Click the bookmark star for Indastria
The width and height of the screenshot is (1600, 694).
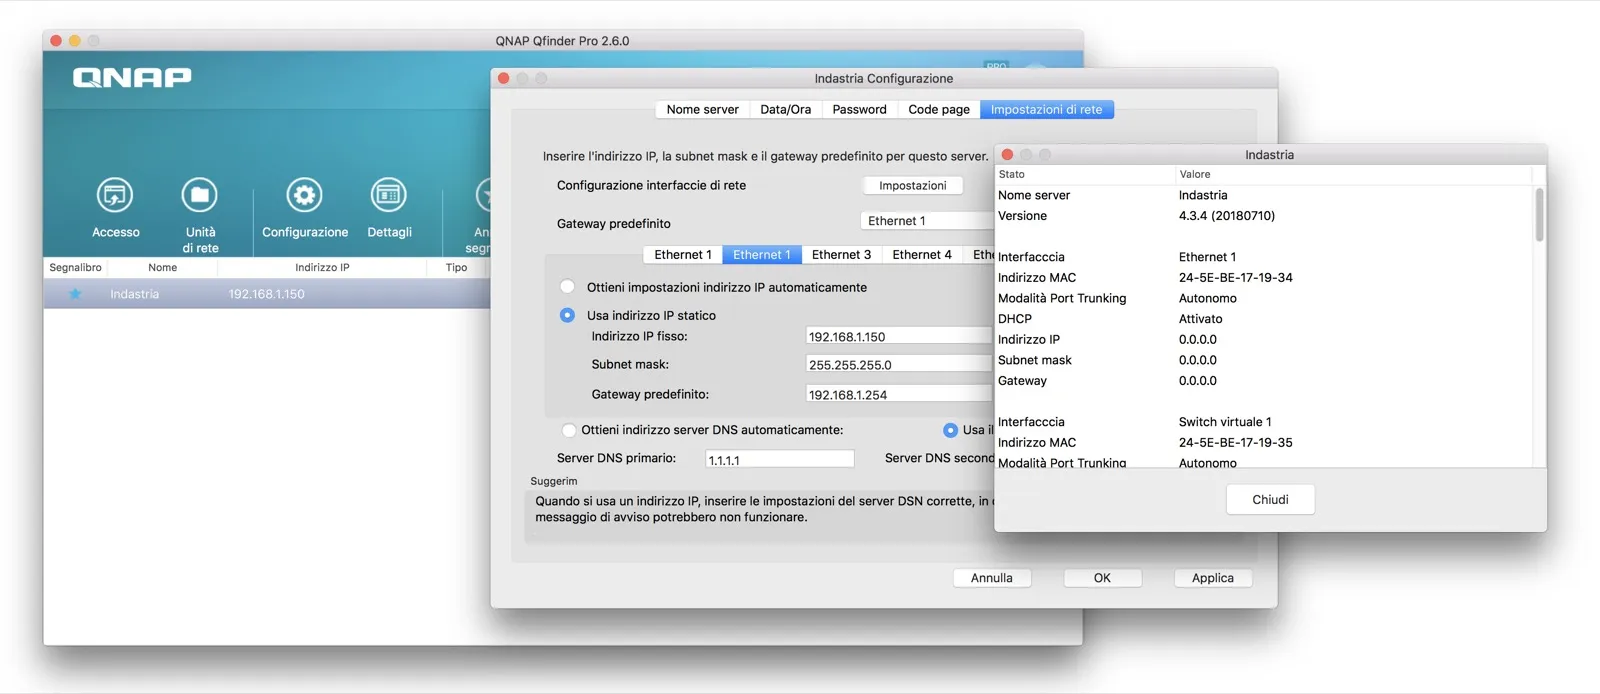click(x=75, y=294)
